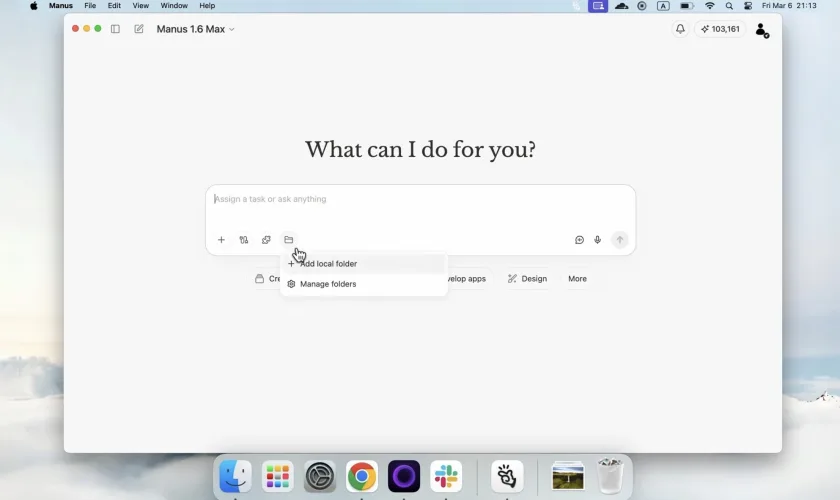
Task: Click the 103,161 credits button
Action: (x=720, y=29)
